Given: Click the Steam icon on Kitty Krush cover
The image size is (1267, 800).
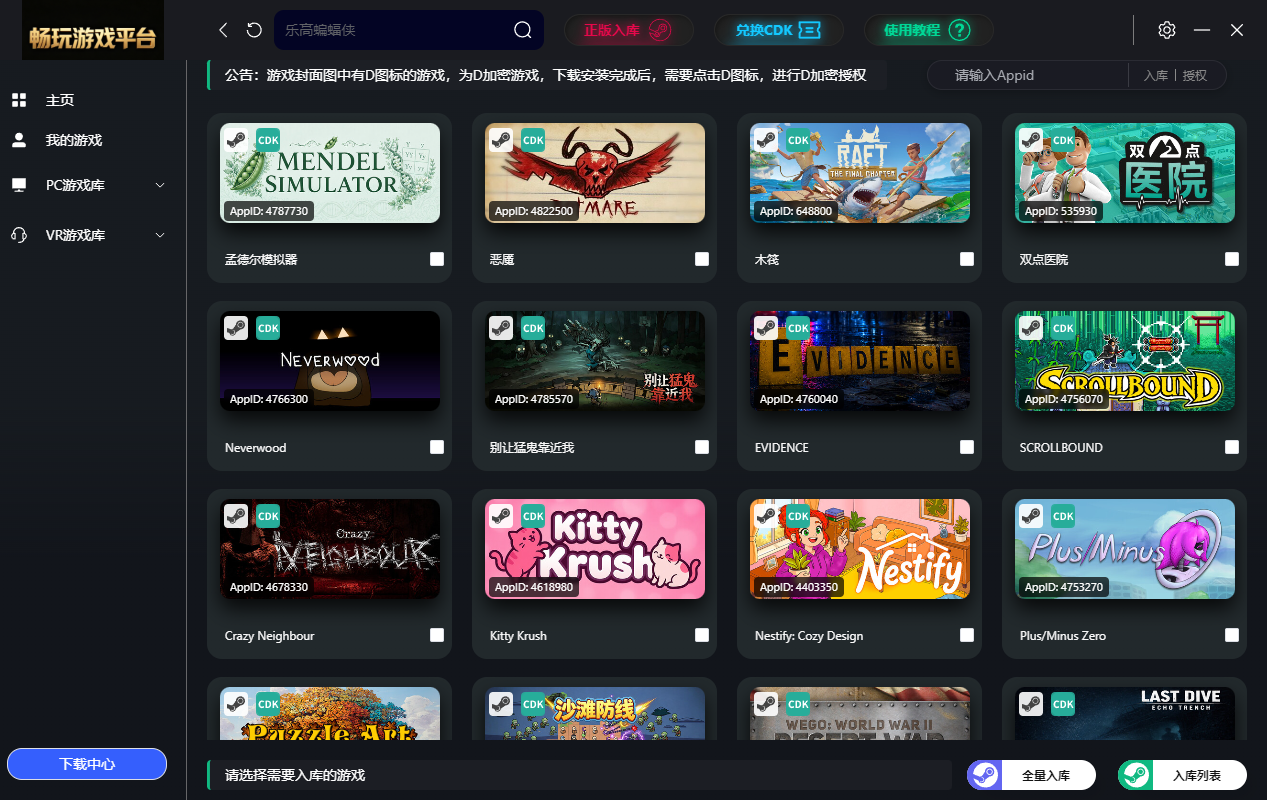Looking at the screenshot, I should [x=501, y=516].
